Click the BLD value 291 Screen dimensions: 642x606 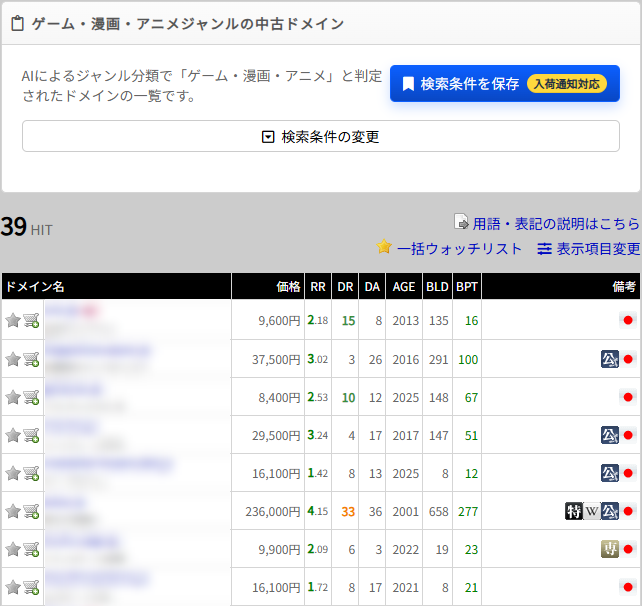439,359
